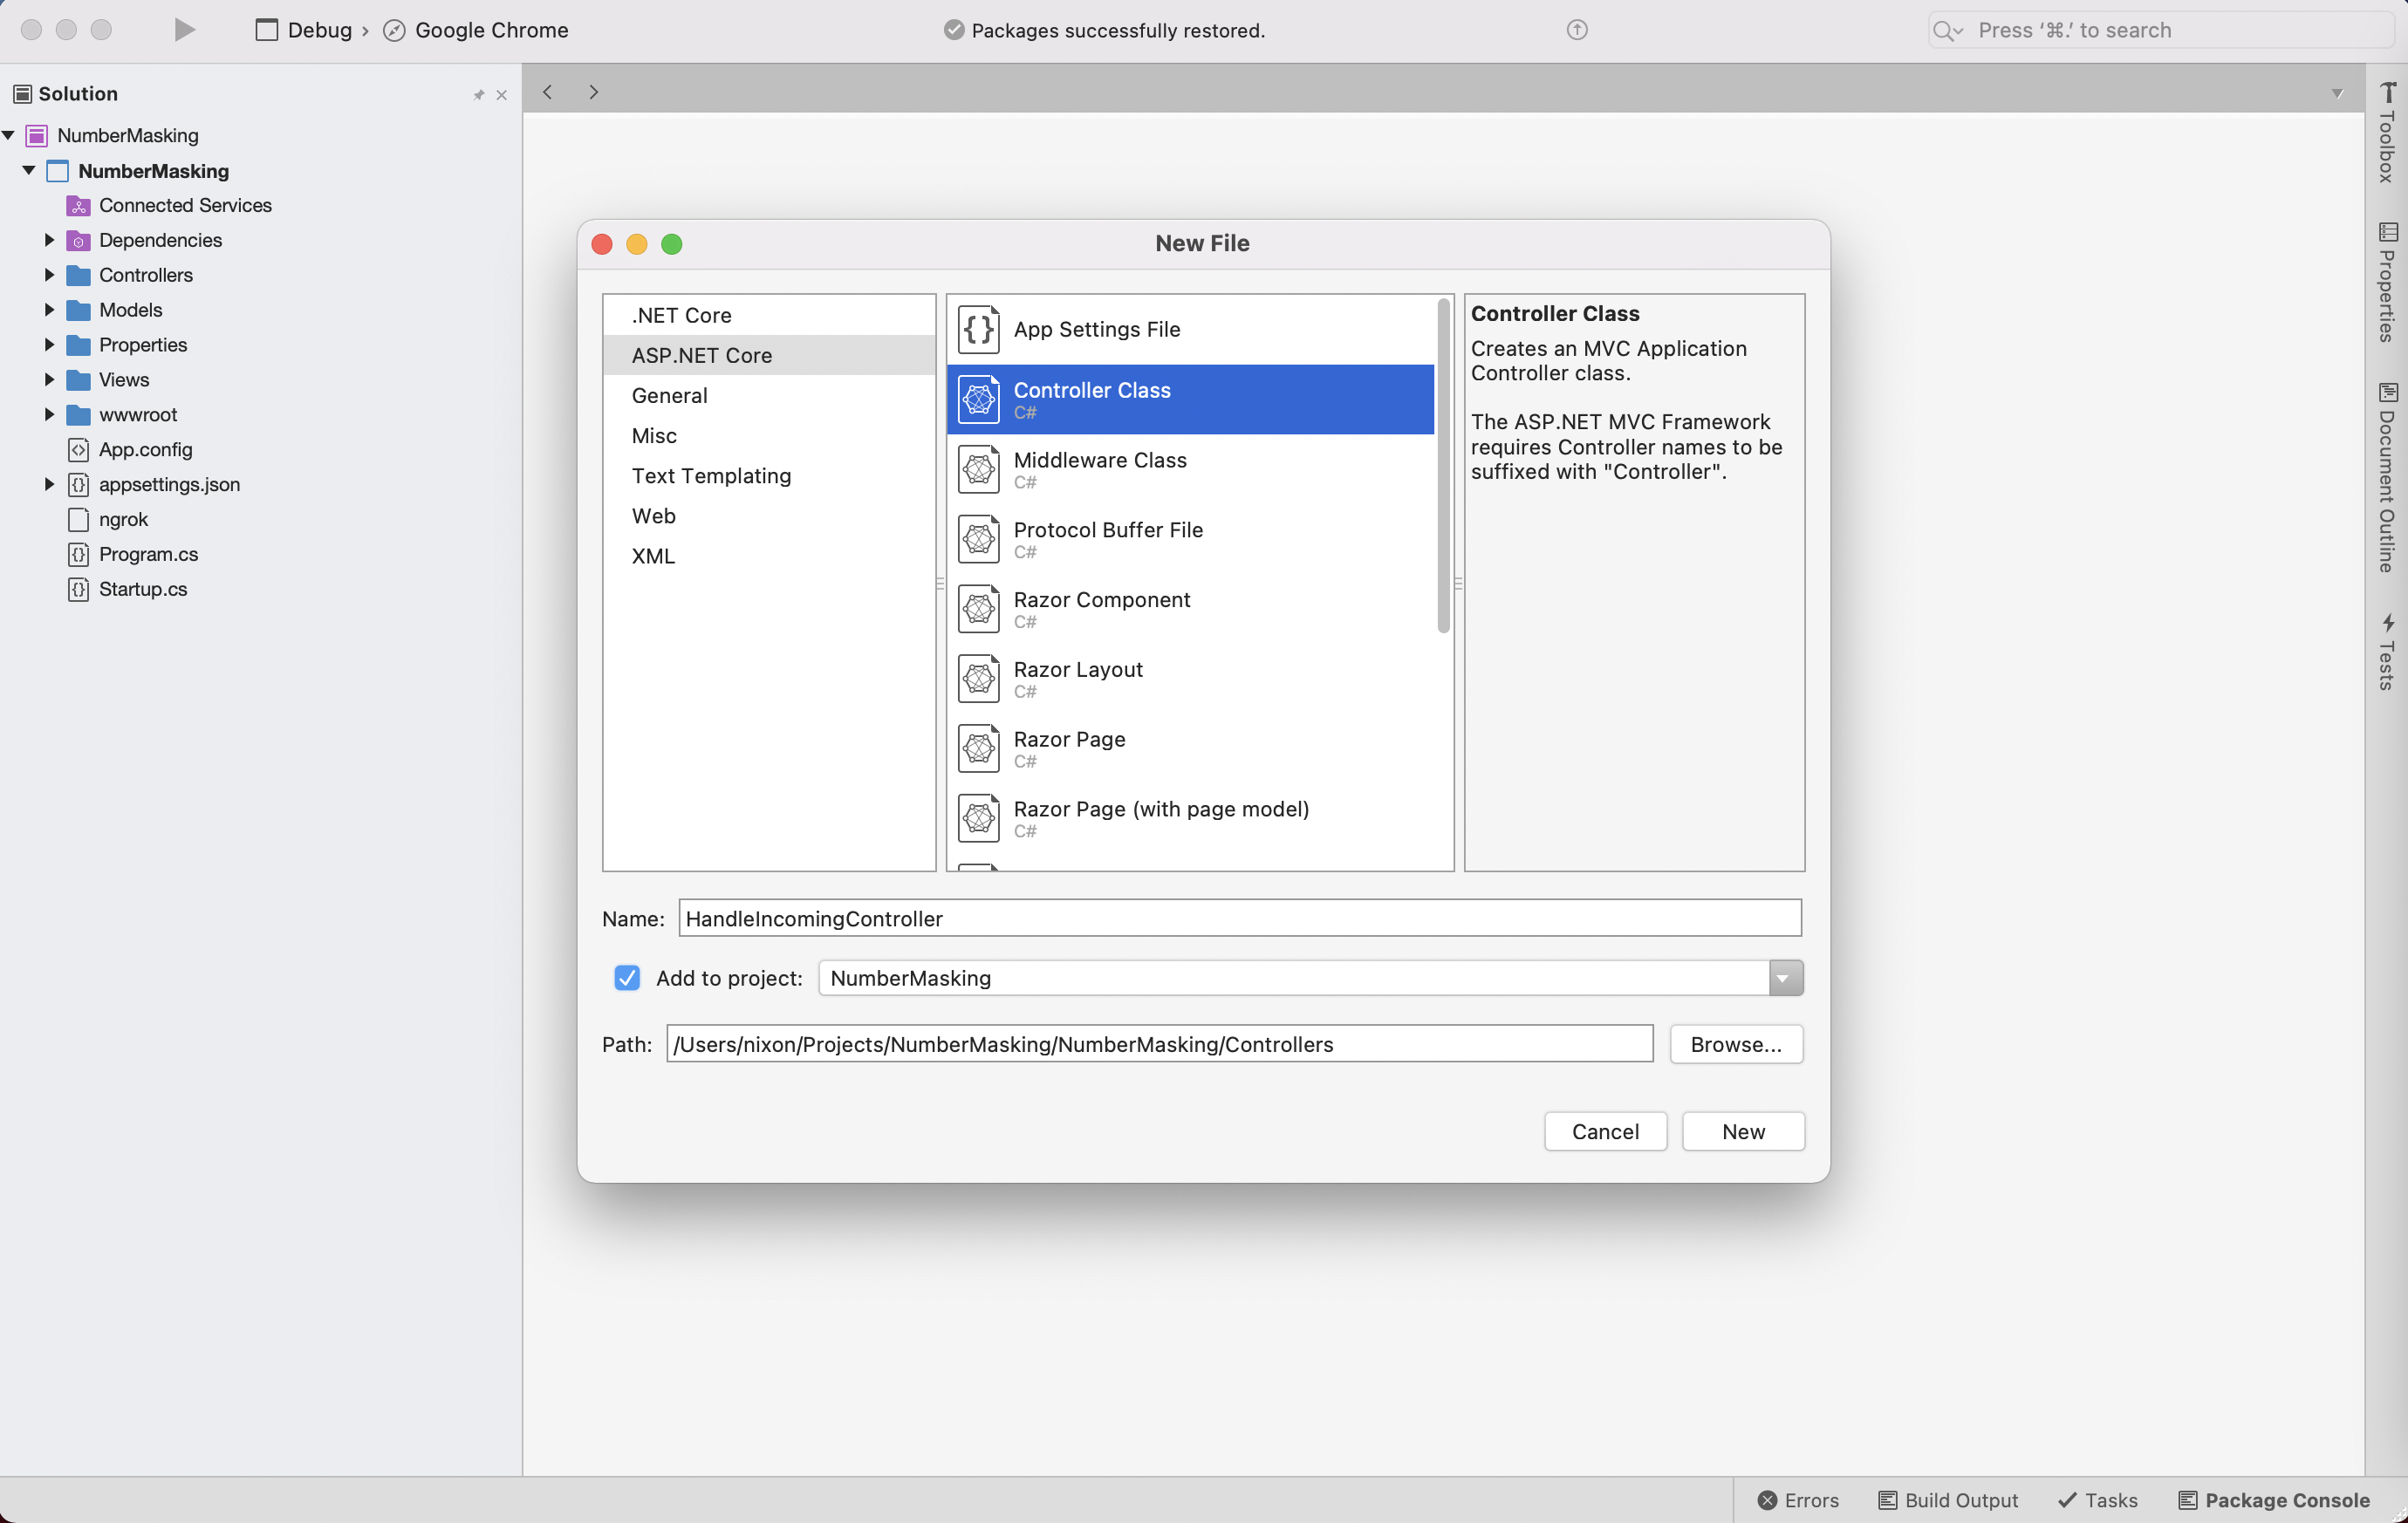Screen dimensions: 2408x1523
Task: Select the Razor Page with page model icon
Action: [x=980, y=816]
